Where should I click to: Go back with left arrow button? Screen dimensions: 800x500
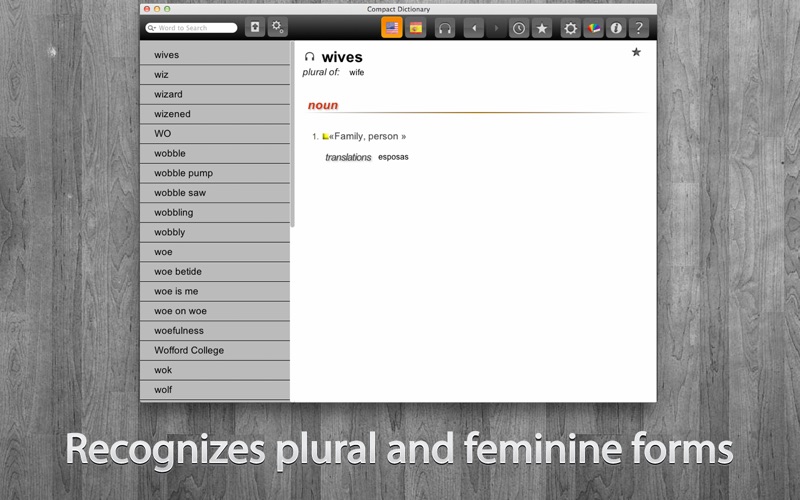[474, 28]
